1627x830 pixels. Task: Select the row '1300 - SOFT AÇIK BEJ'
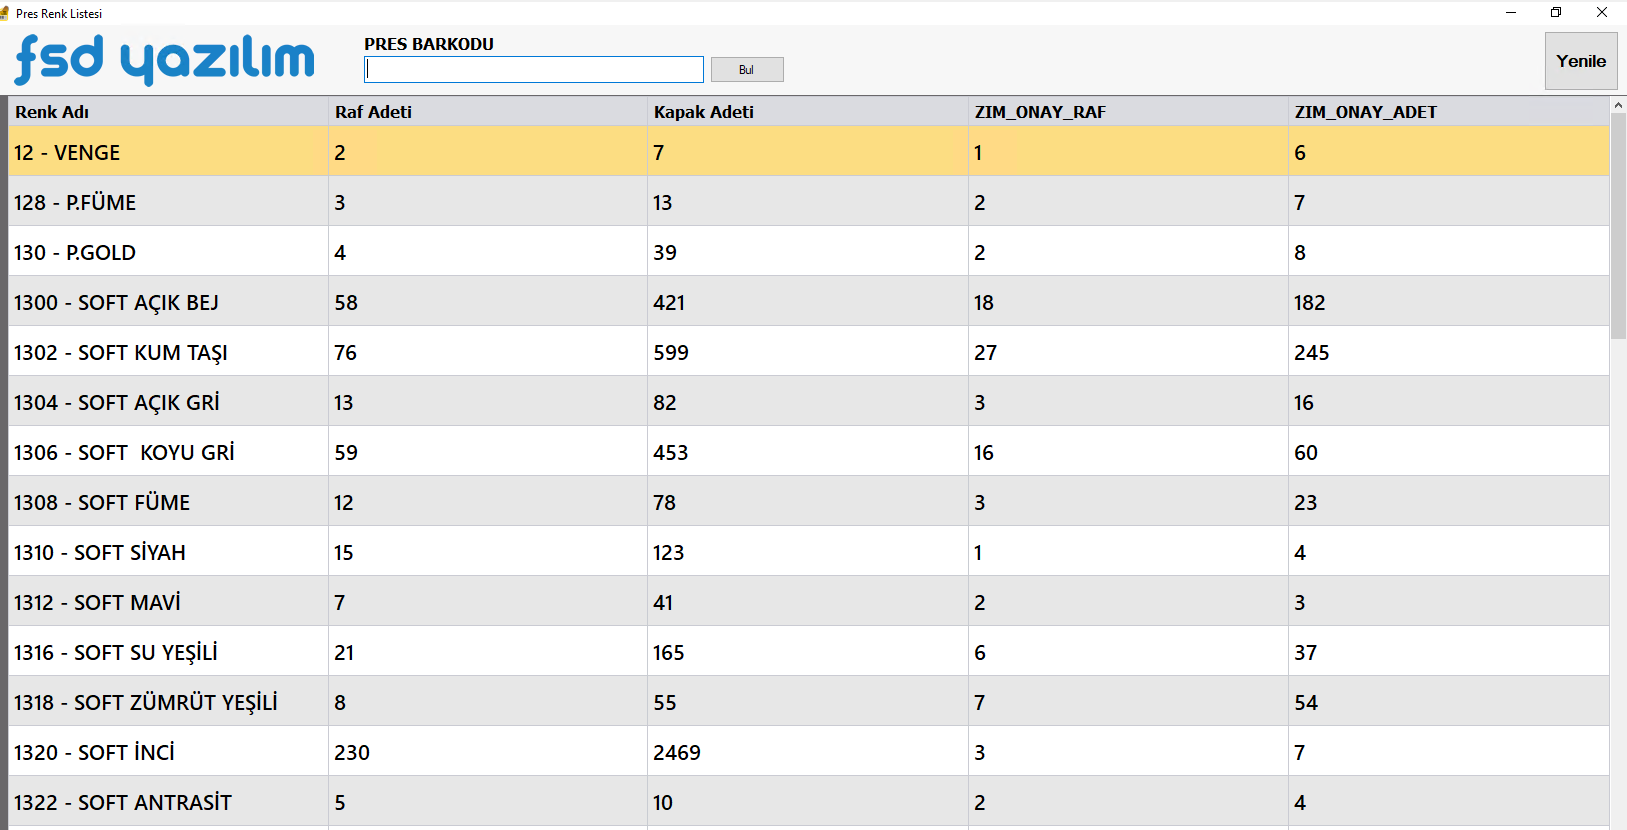(809, 301)
